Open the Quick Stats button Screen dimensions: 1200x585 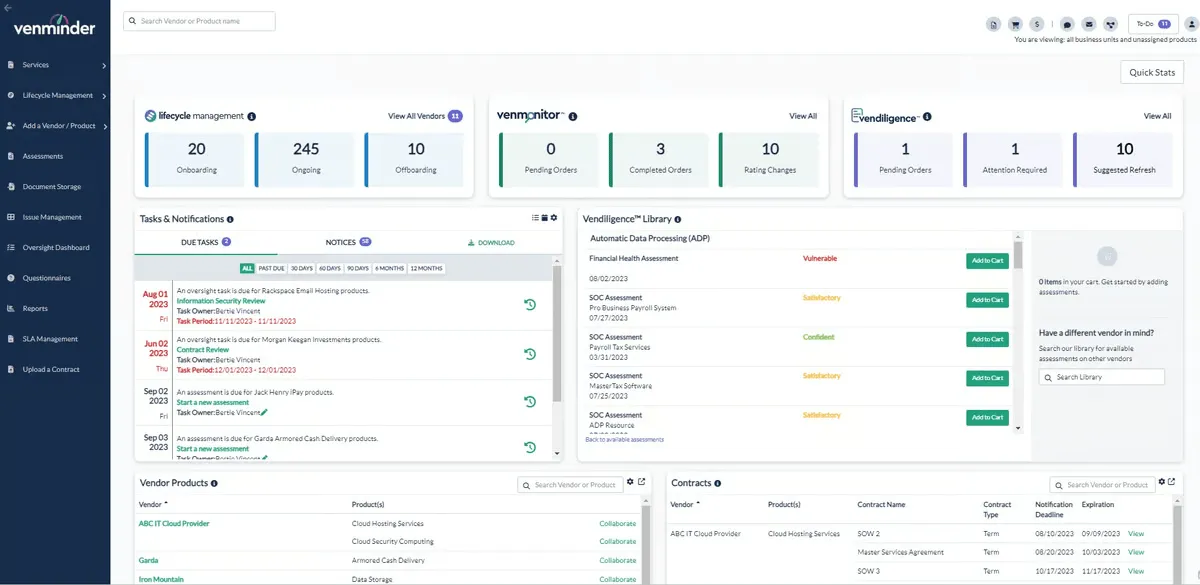pos(1152,72)
